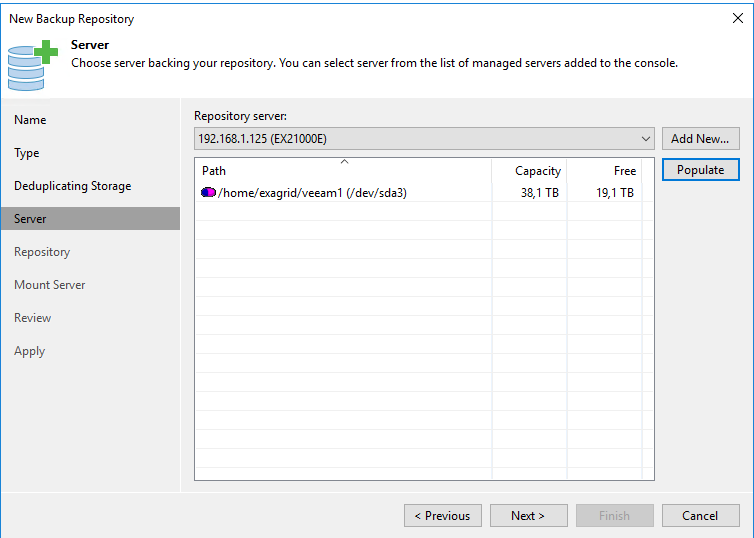
Task: Click the database repository icon in header
Action: [x=33, y=65]
